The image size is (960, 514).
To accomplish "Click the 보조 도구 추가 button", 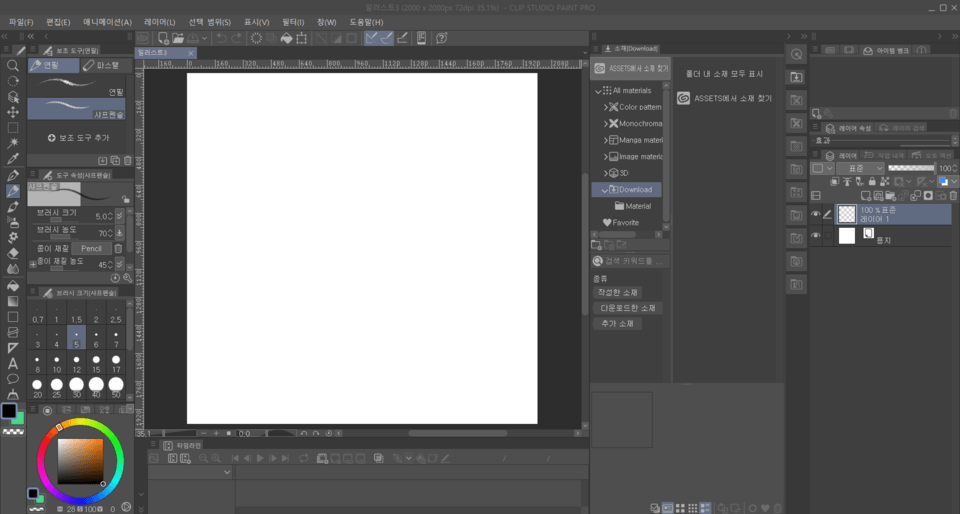I will click(78, 138).
